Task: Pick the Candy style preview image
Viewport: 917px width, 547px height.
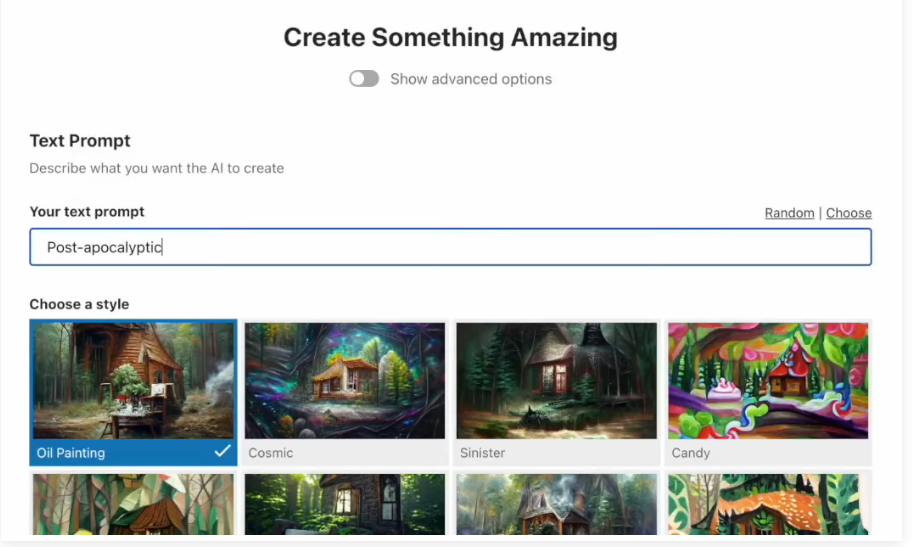Action: pyautogui.click(x=768, y=380)
